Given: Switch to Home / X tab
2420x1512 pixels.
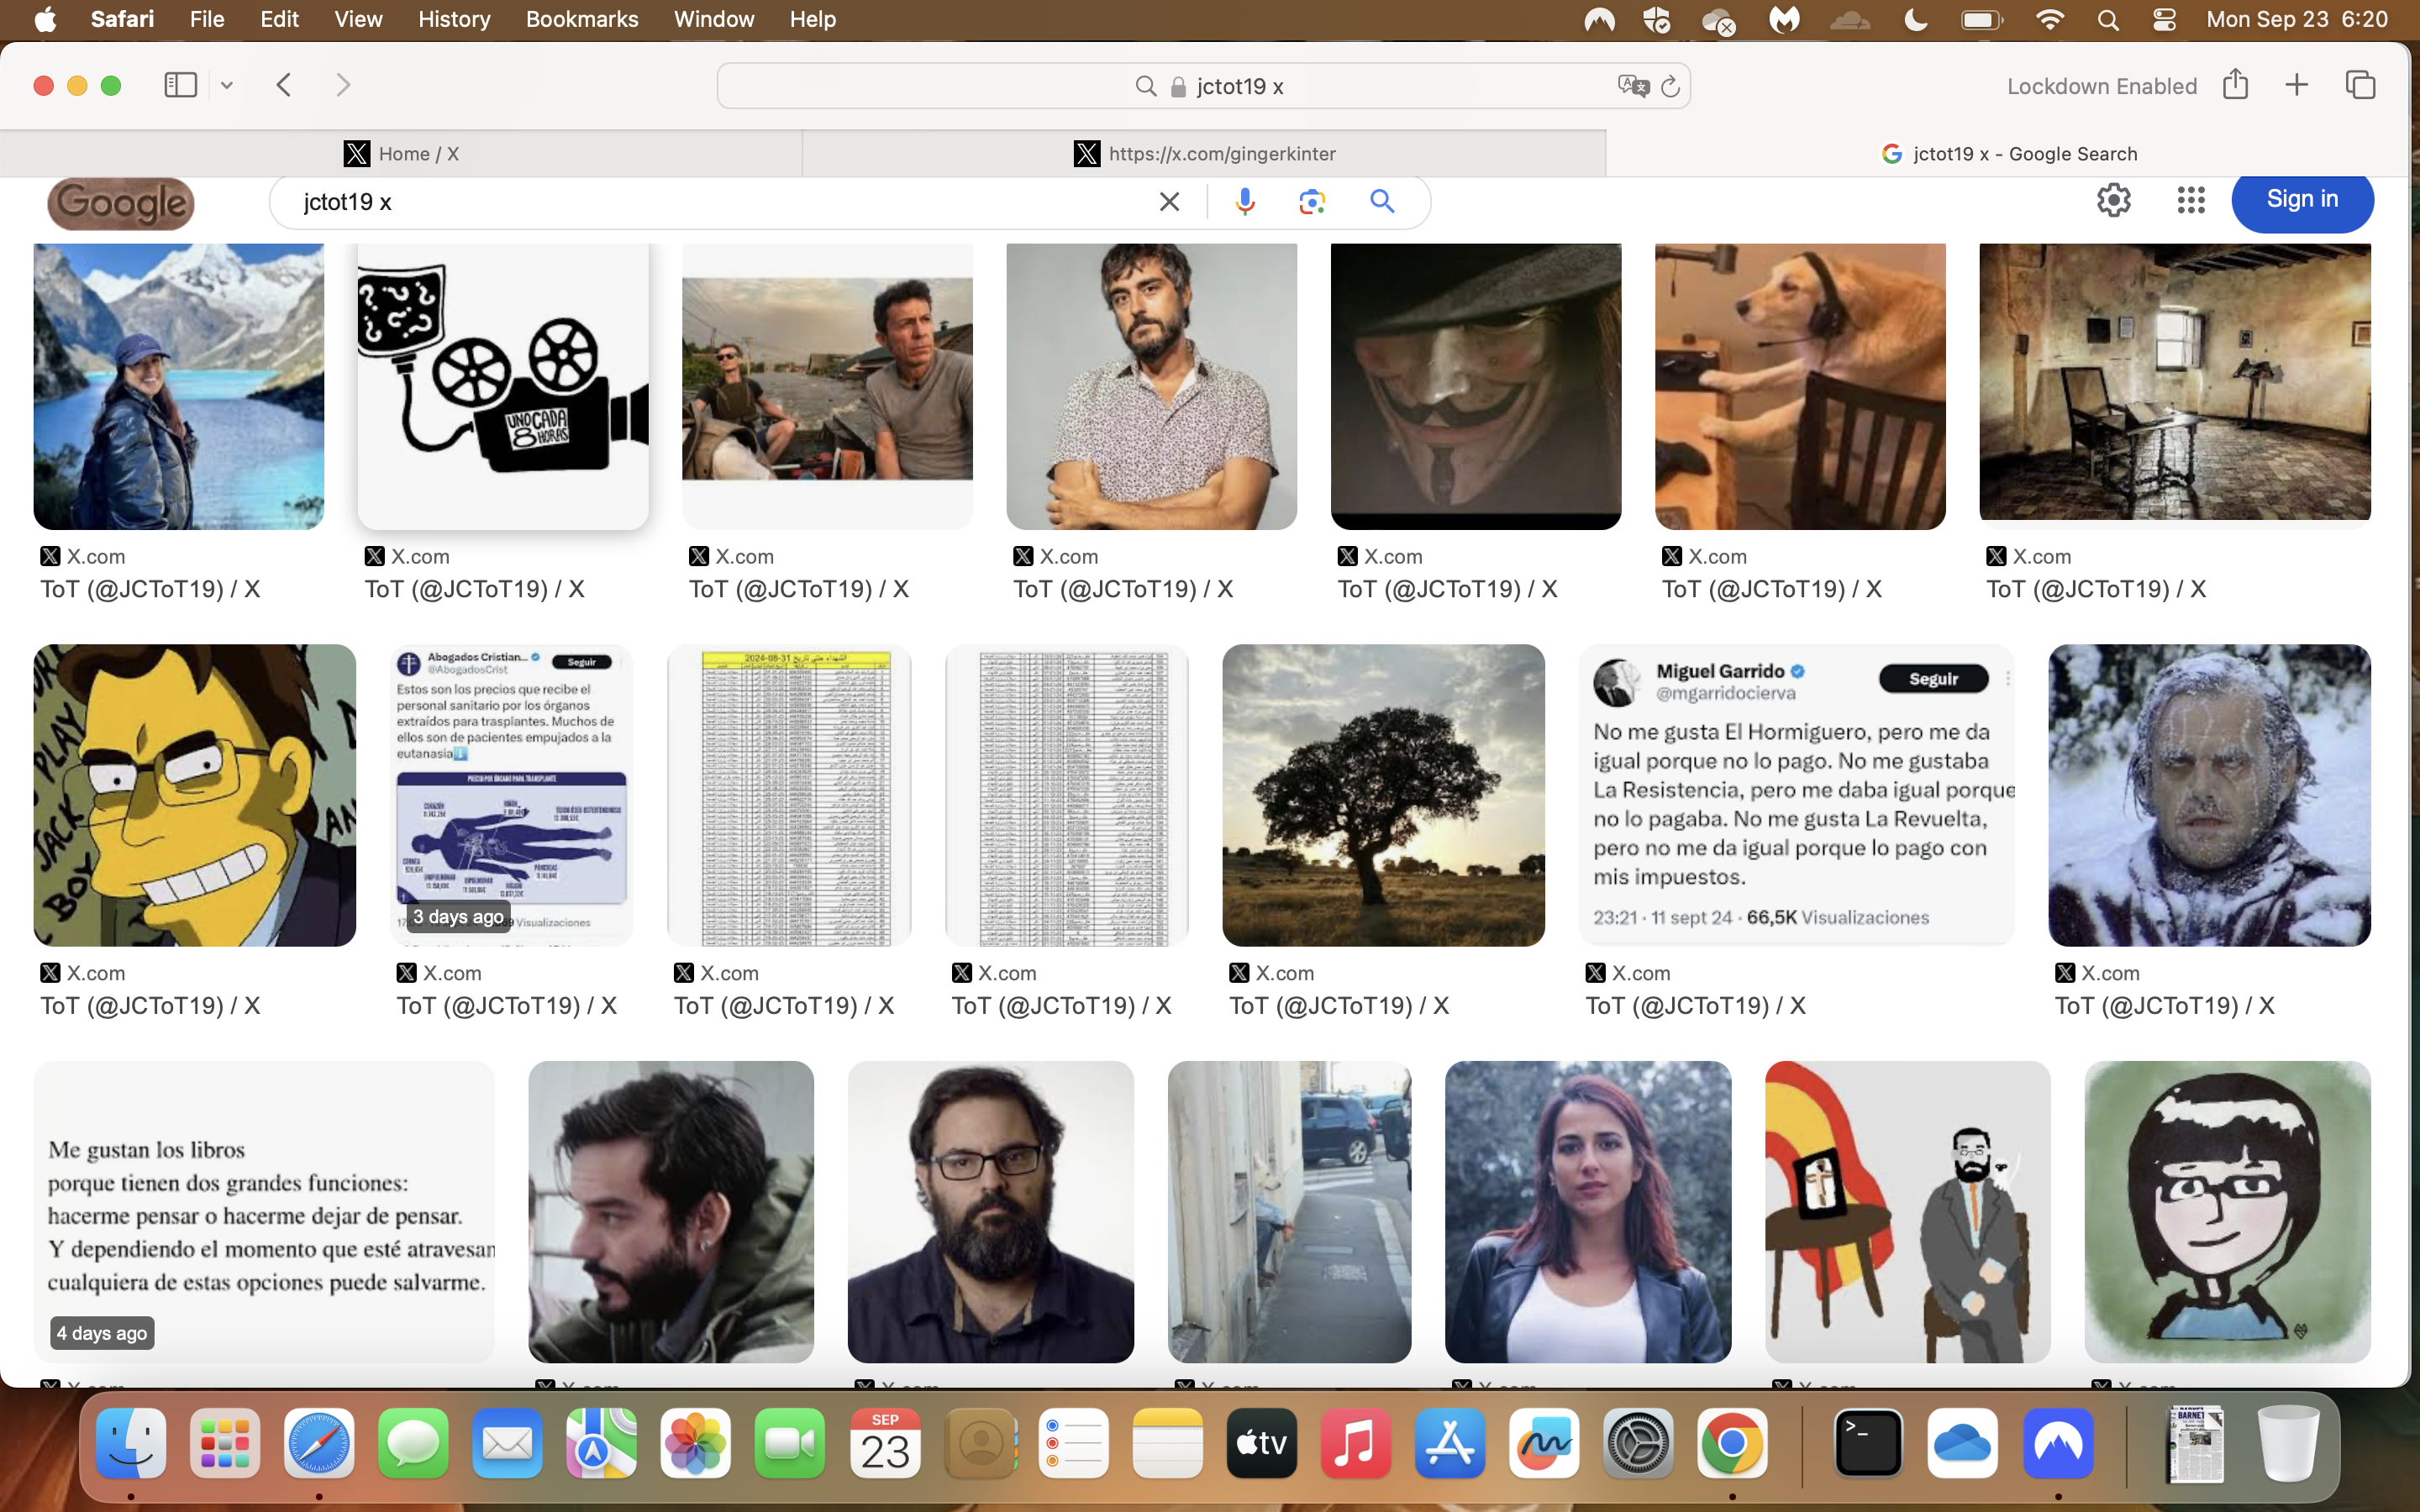Looking at the screenshot, I should tap(401, 153).
